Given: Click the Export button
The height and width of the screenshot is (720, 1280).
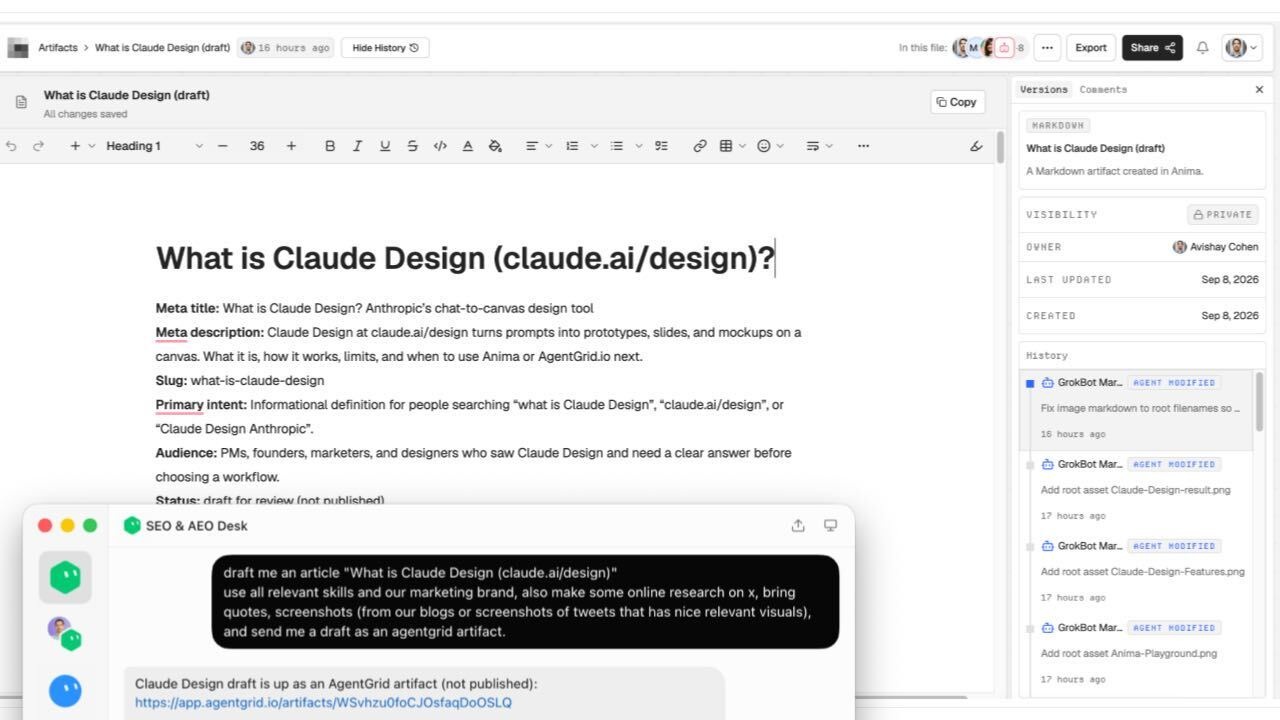Looking at the screenshot, I should click(x=1091, y=48).
